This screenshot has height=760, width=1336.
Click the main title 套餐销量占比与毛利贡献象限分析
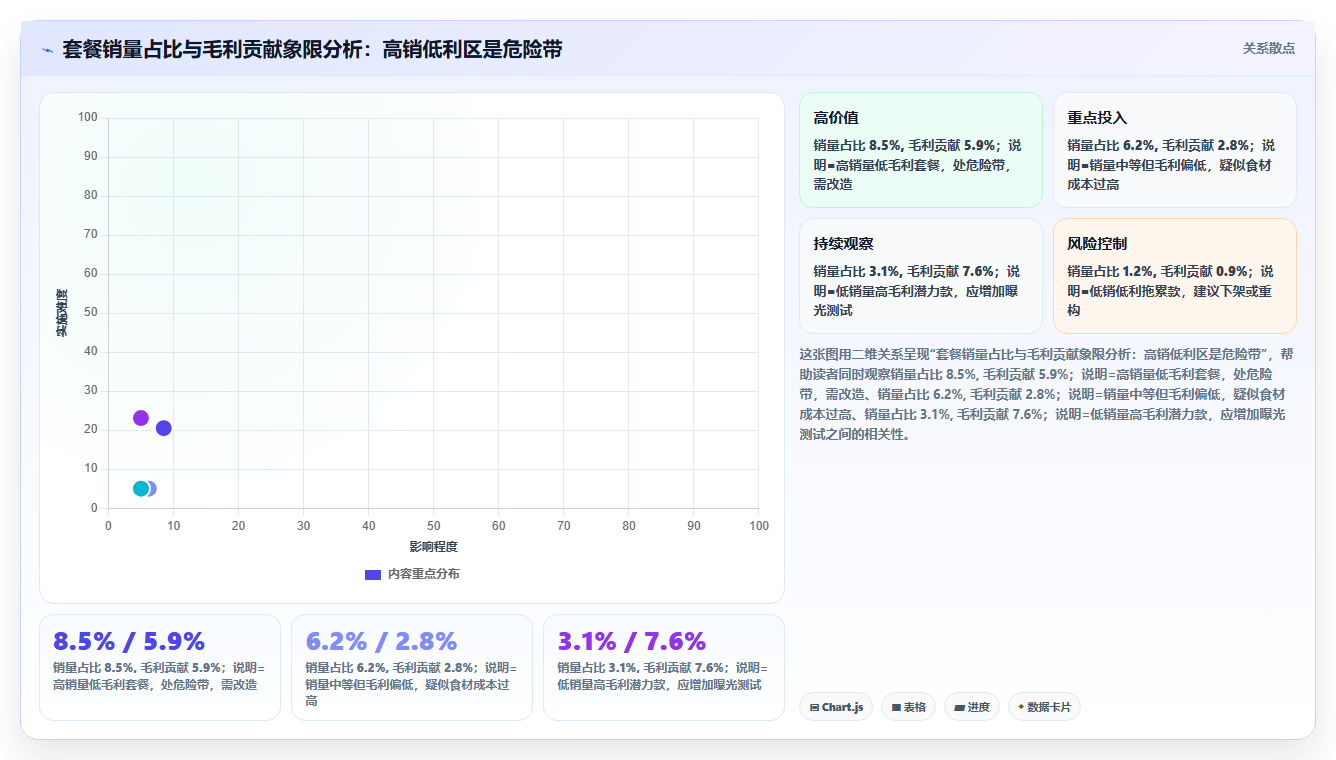click(x=312, y=49)
